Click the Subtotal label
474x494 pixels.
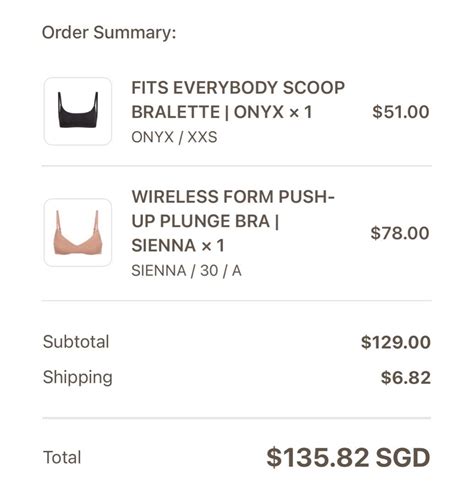tap(76, 342)
